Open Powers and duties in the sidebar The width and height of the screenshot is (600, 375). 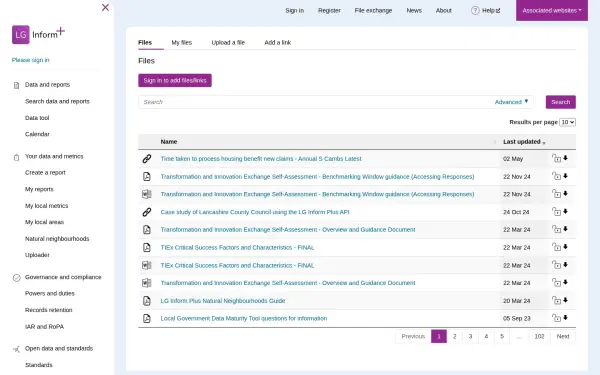(x=50, y=293)
